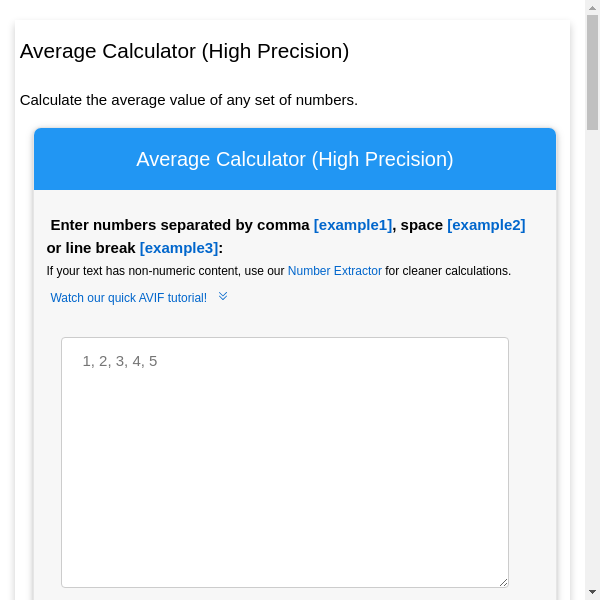Image resolution: width=600 pixels, height=600 pixels.
Task: Click the '1, 2, 3, 4, 5' placeholder text
Action: coord(120,361)
